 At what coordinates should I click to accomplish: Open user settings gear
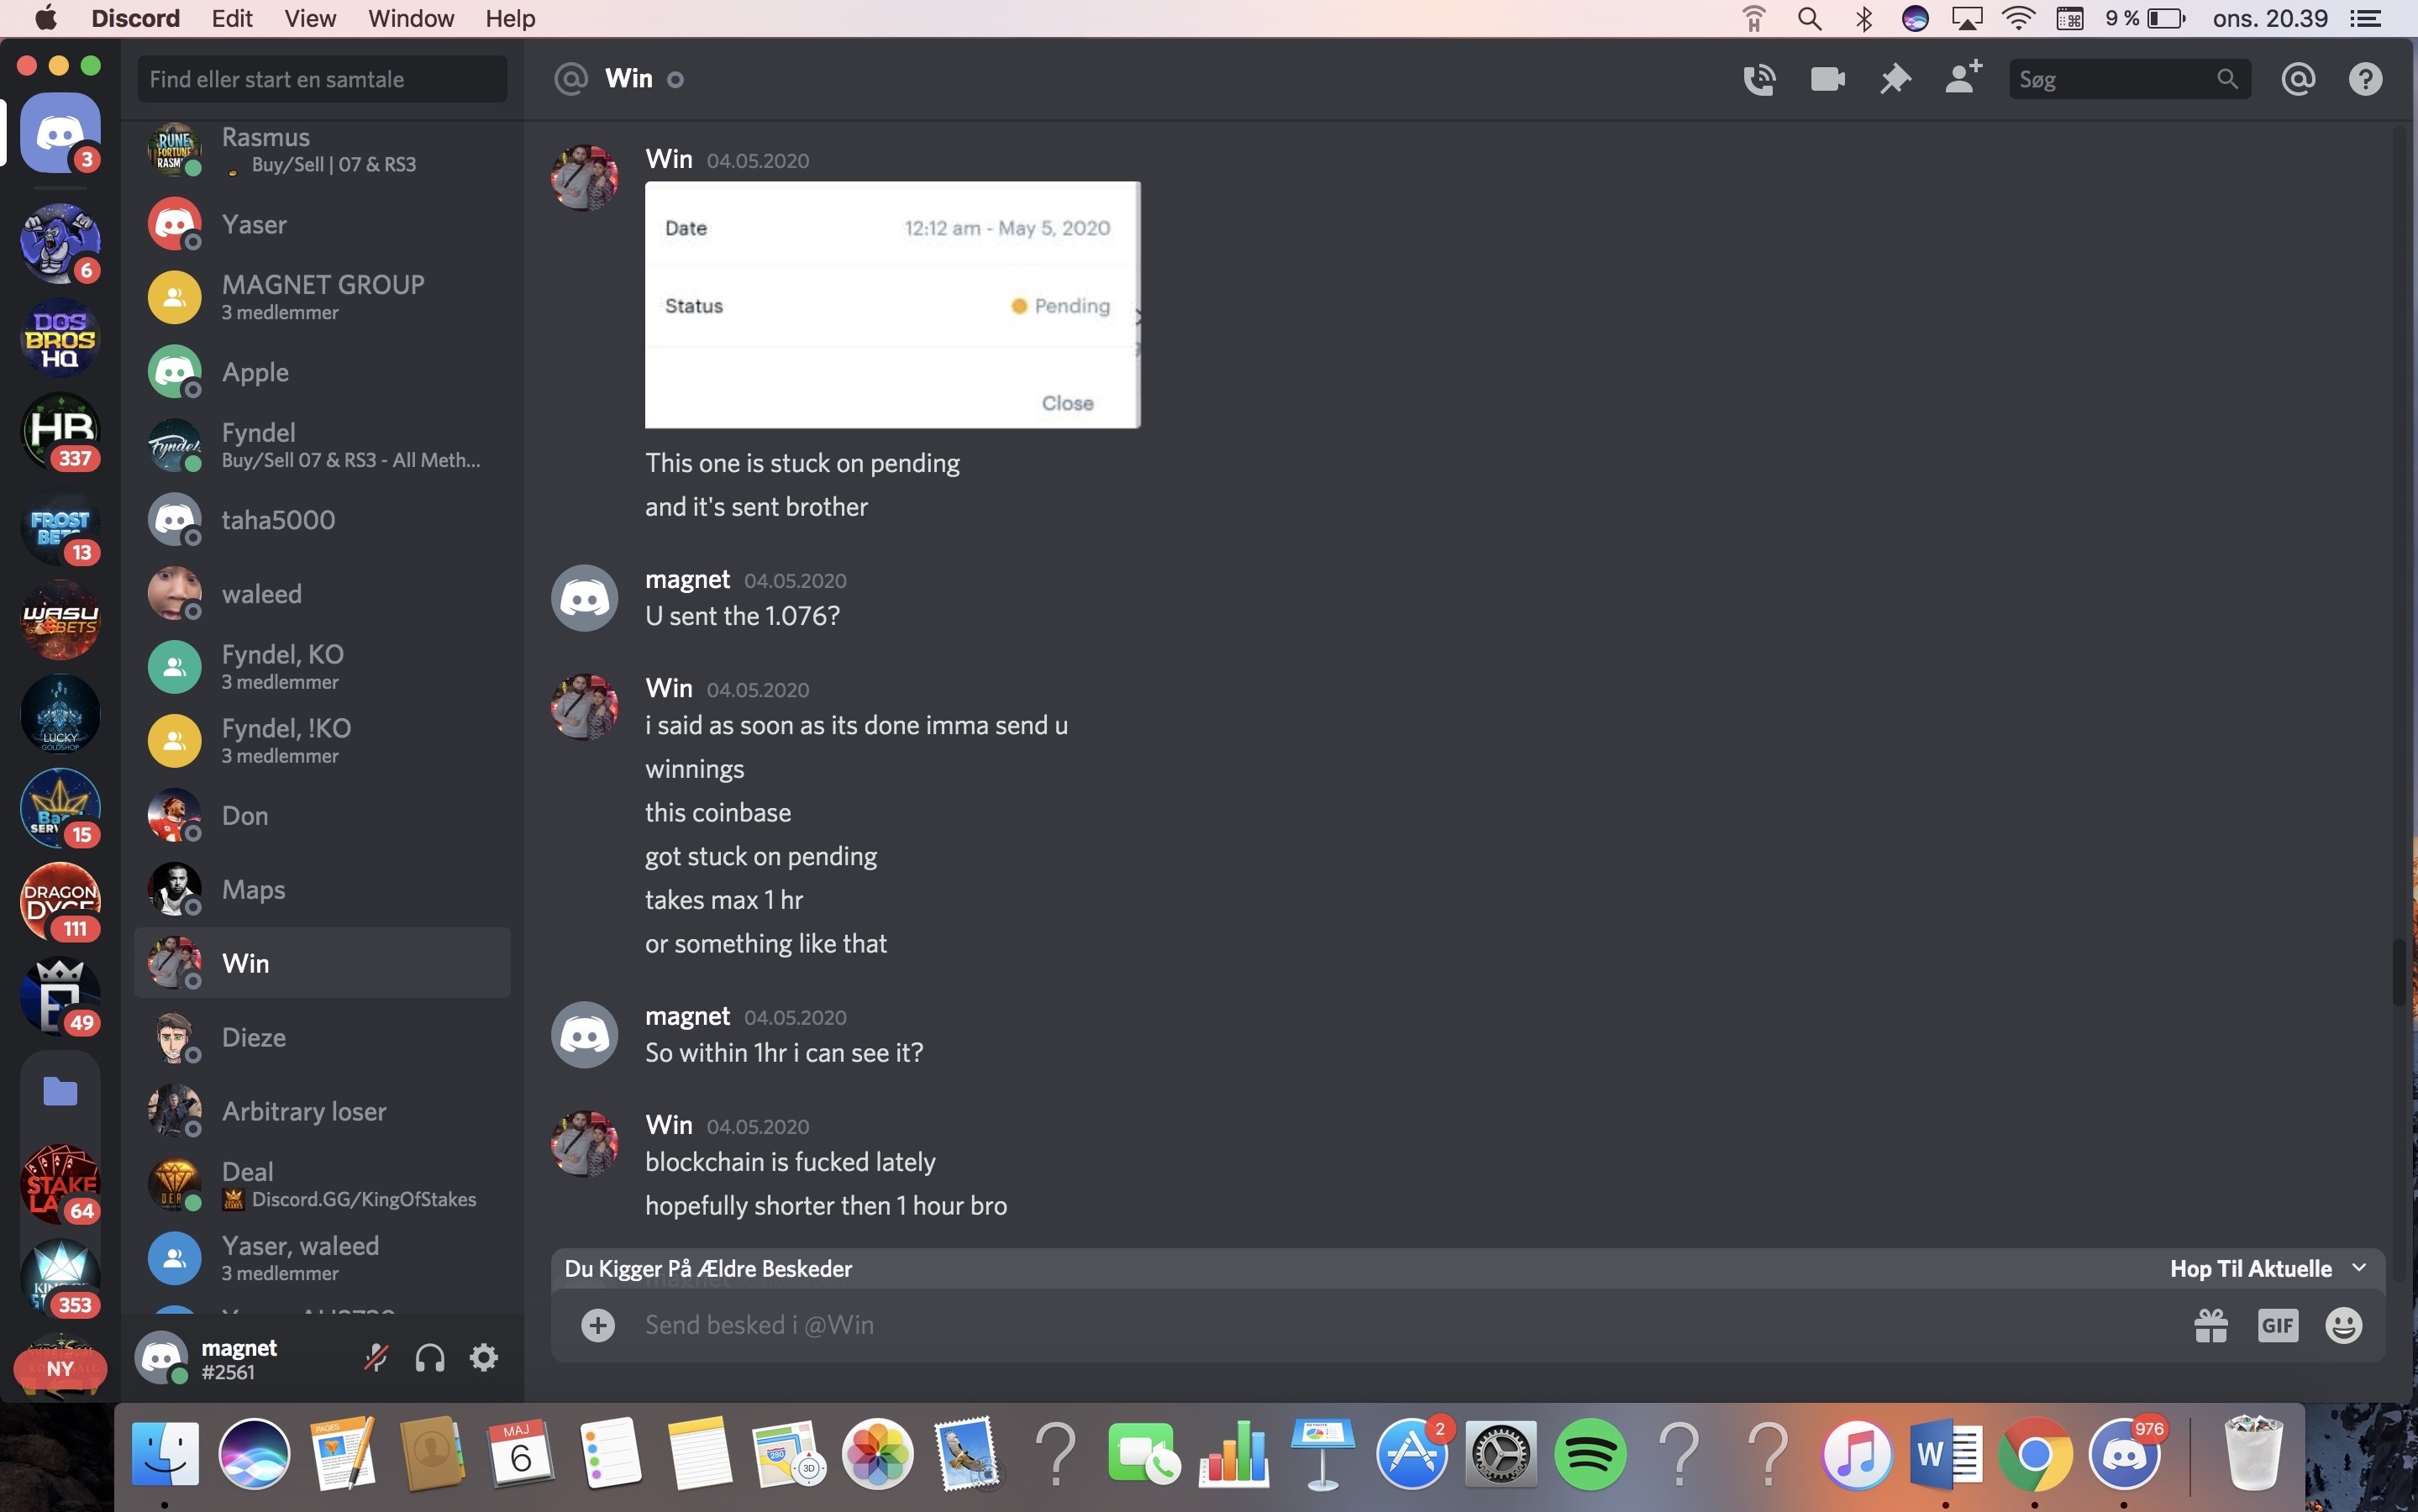click(484, 1357)
